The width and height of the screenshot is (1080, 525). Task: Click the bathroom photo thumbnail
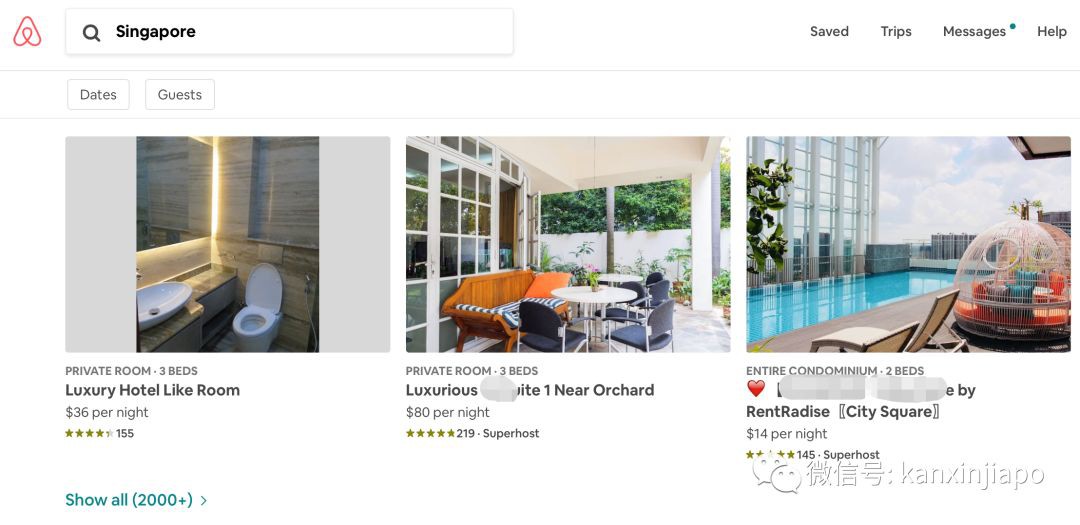click(227, 244)
